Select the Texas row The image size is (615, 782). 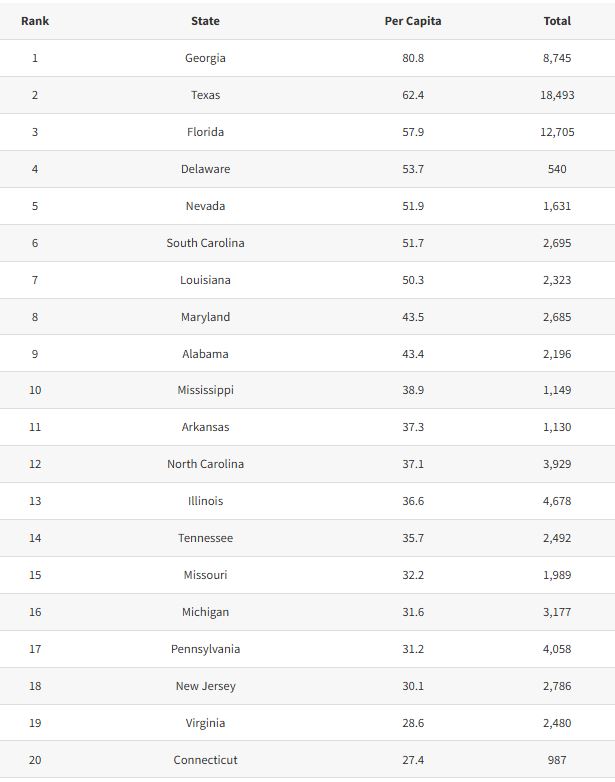coord(307,95)
